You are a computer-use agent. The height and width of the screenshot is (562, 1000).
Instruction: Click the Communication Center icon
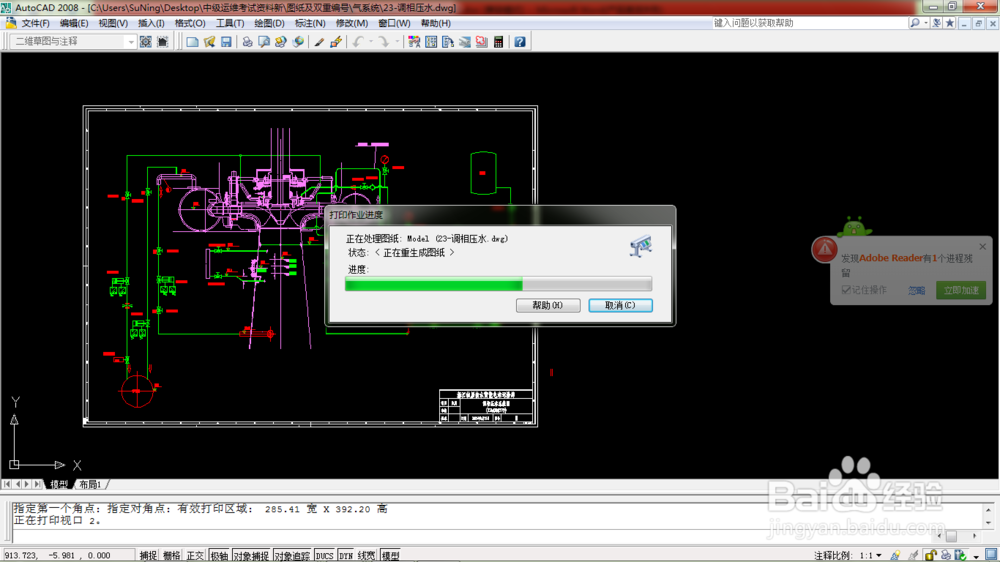tap(936, 23)
